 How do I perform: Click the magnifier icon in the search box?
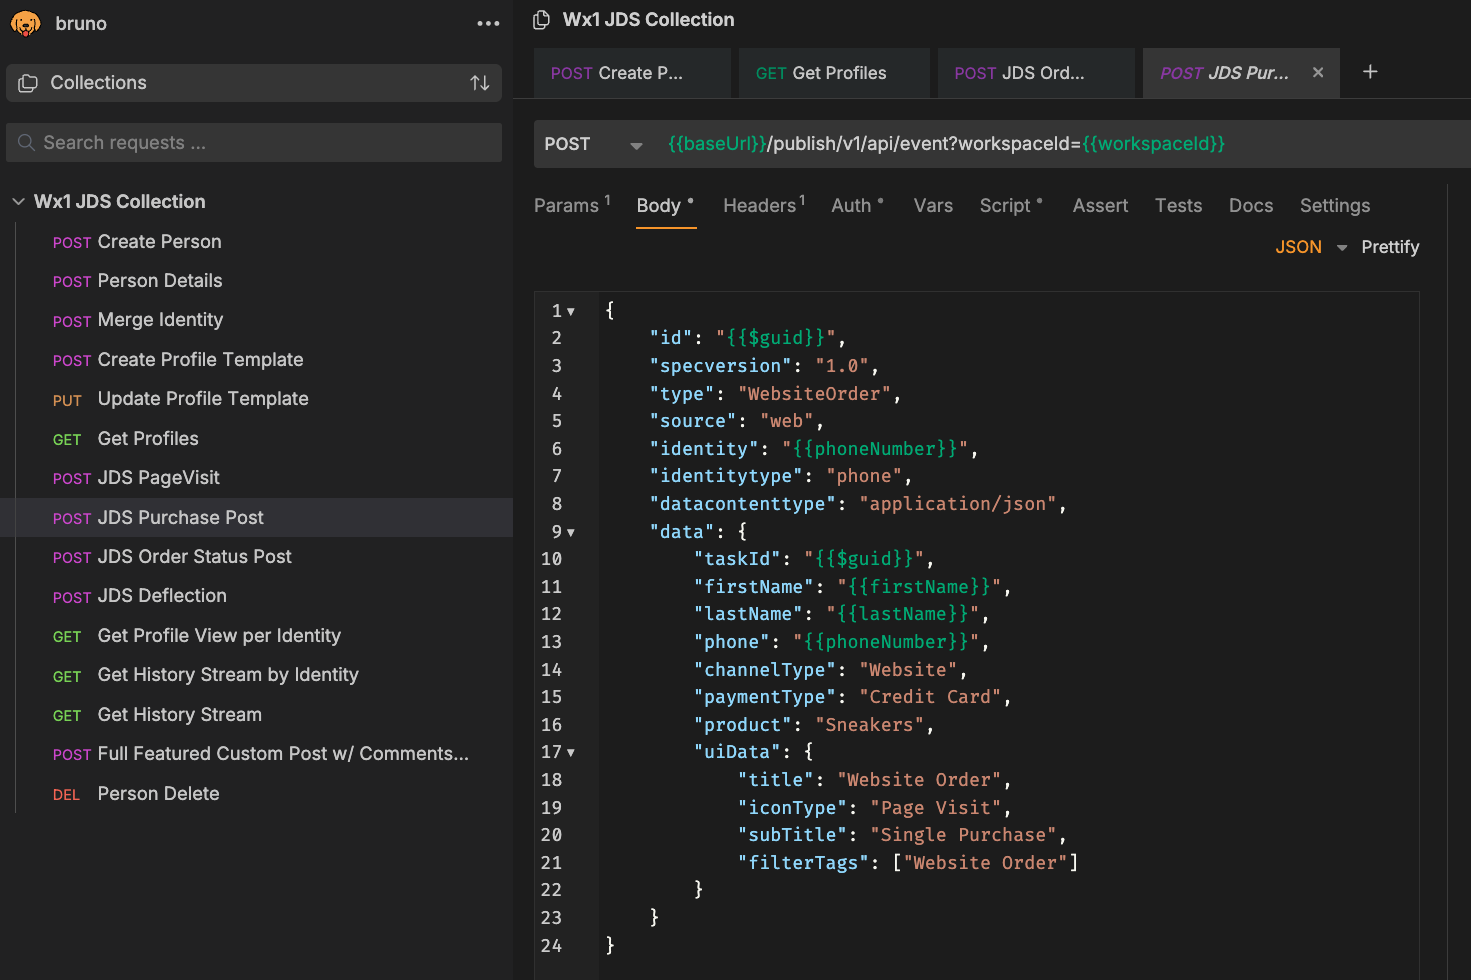click(26, 143)
